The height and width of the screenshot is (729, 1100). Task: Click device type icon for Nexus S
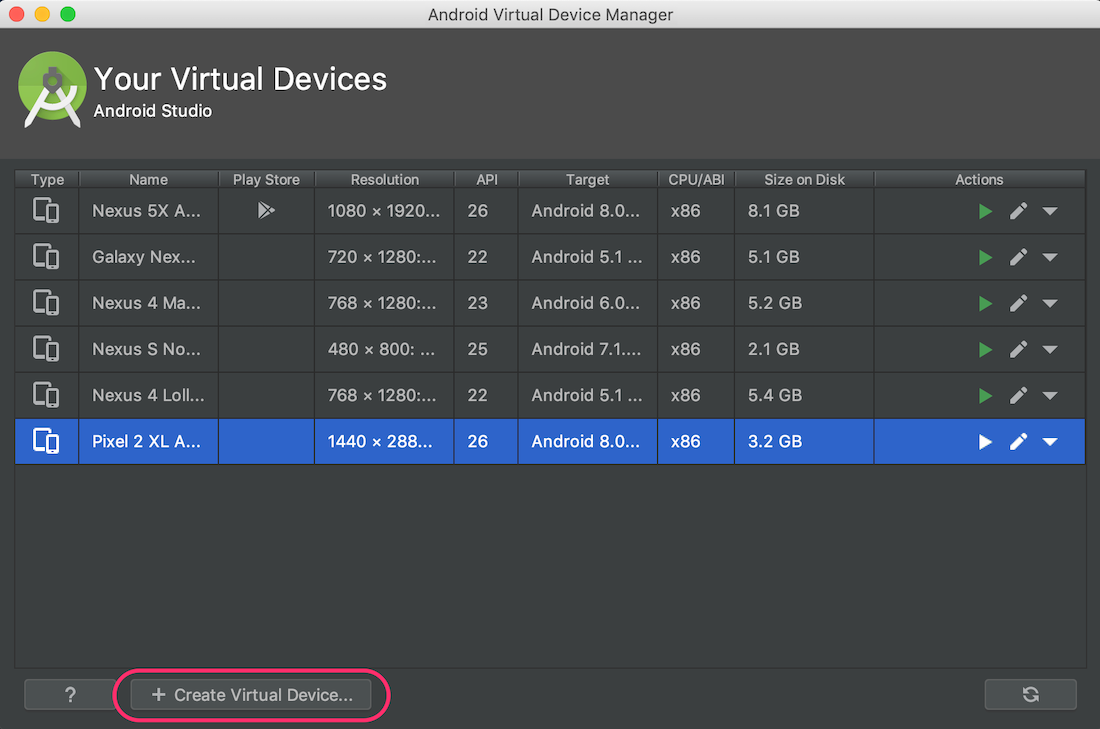click(46, 349)
